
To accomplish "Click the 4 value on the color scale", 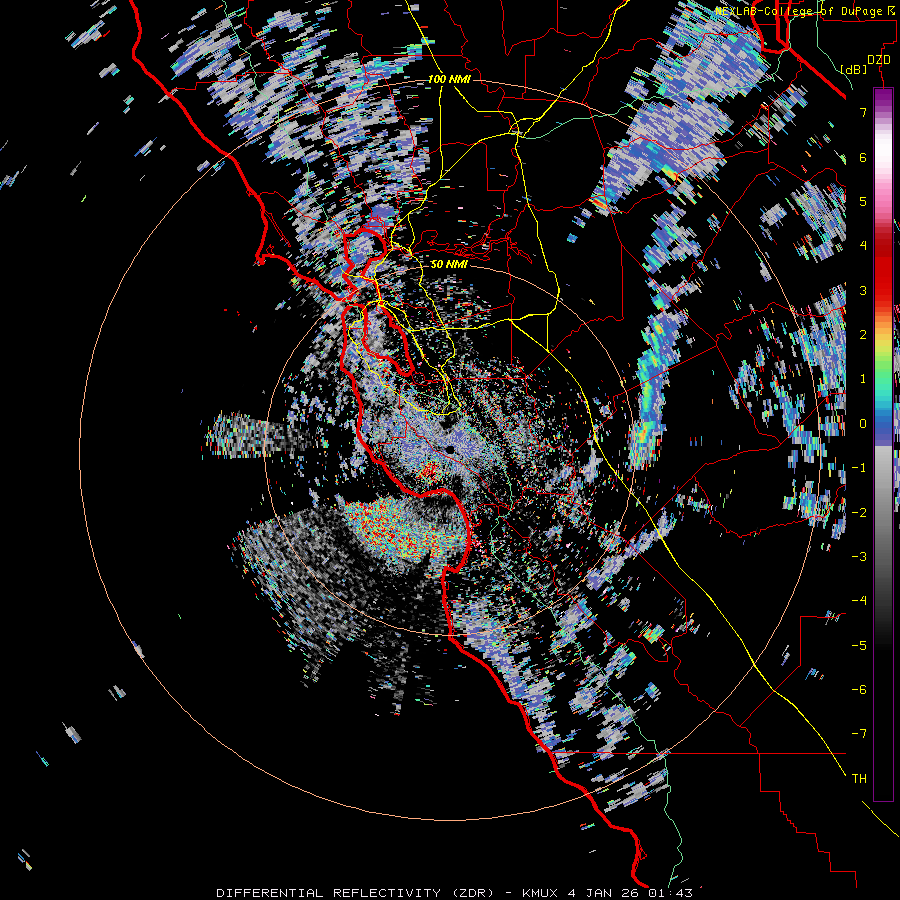I will [x=863, y=246].
